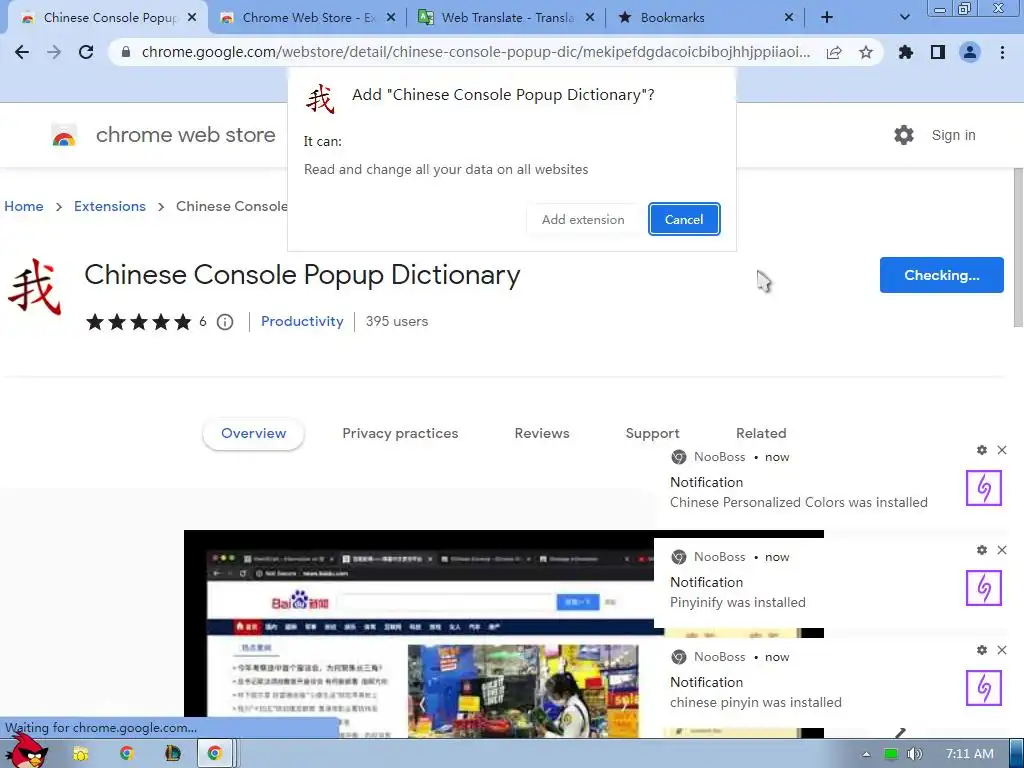Screen dimensions: 1024x768
Task: Open Chrome Web Store settings gear
Action: click(x=904, y=135)
